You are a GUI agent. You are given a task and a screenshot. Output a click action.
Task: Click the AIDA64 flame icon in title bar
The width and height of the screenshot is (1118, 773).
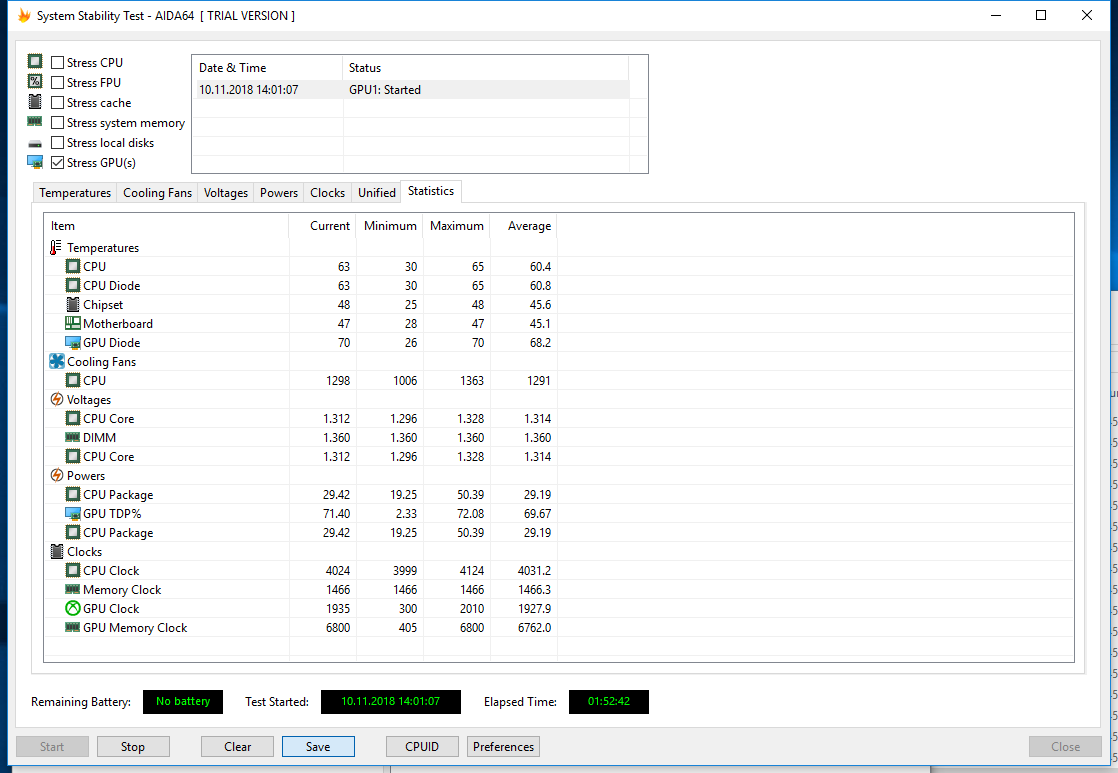(x=24, y=15)
